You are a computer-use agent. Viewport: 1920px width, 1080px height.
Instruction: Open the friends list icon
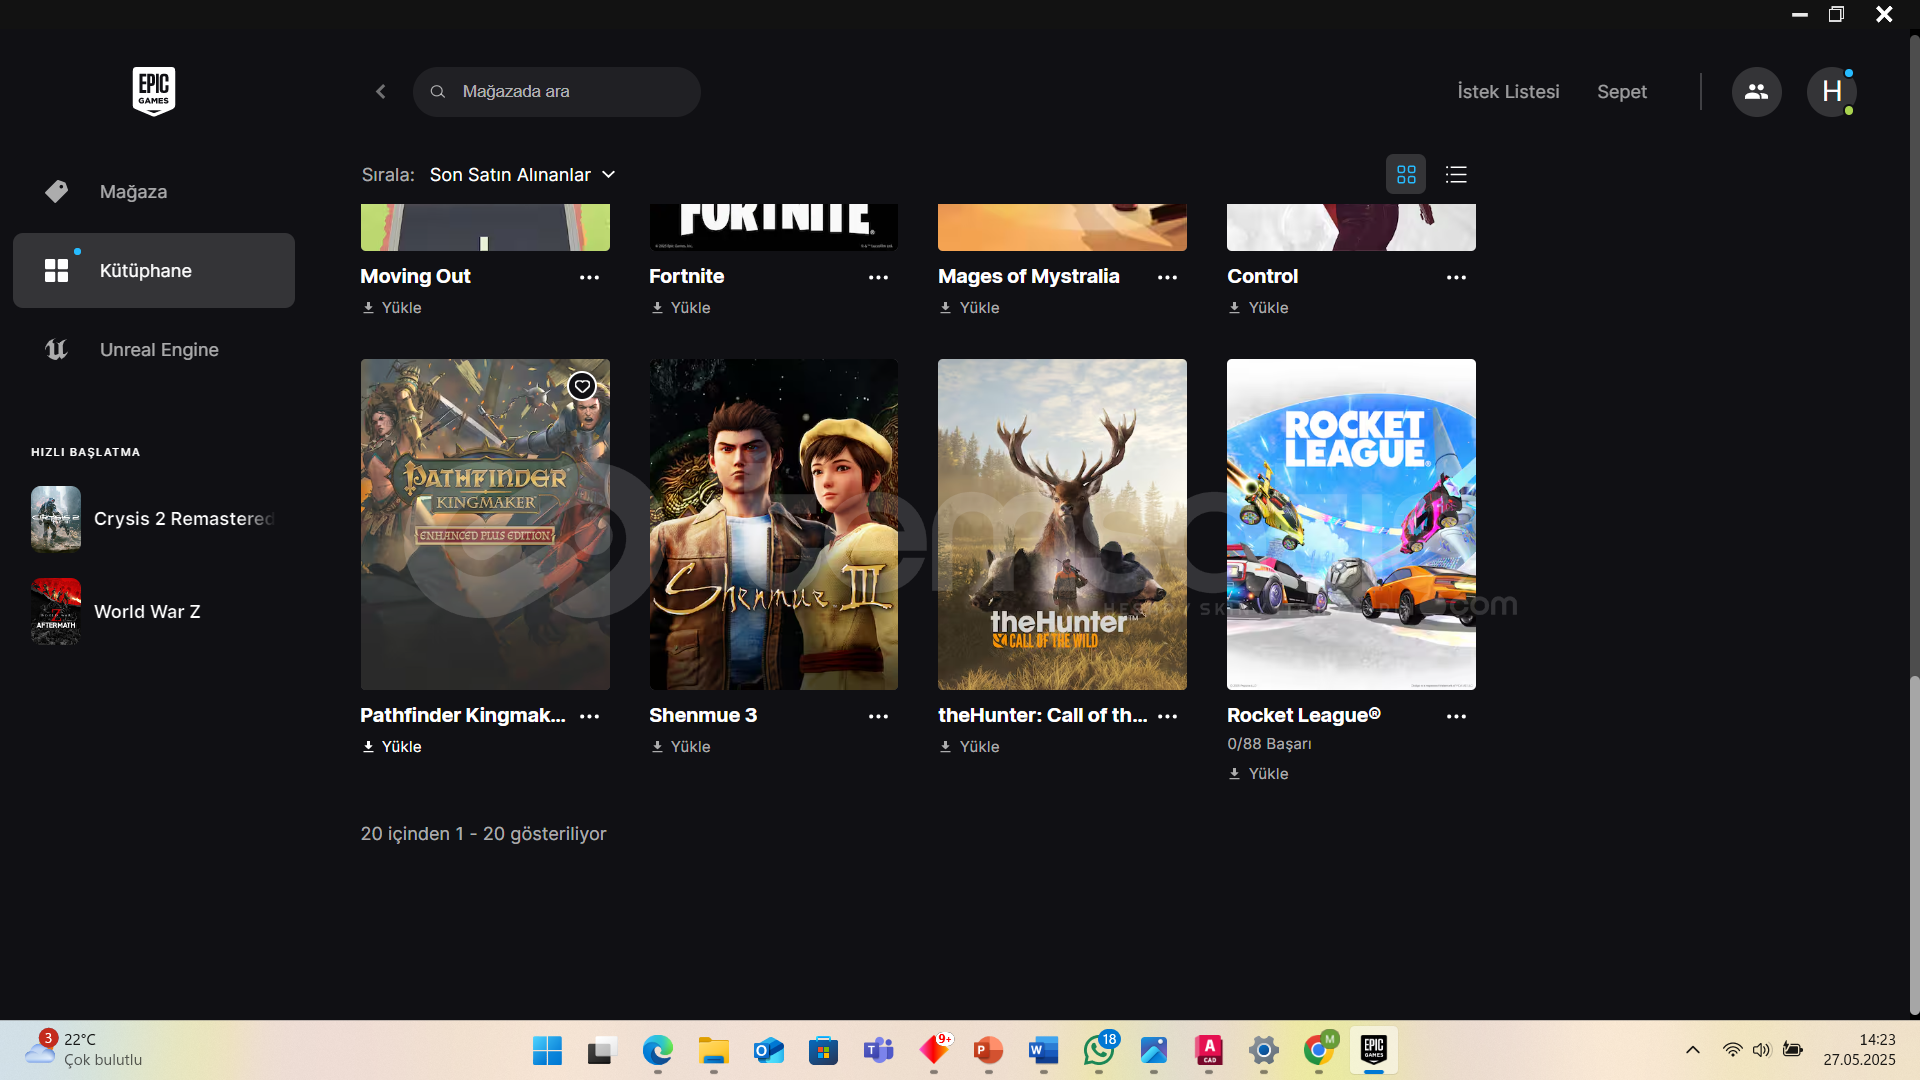tap(1756, 92)
